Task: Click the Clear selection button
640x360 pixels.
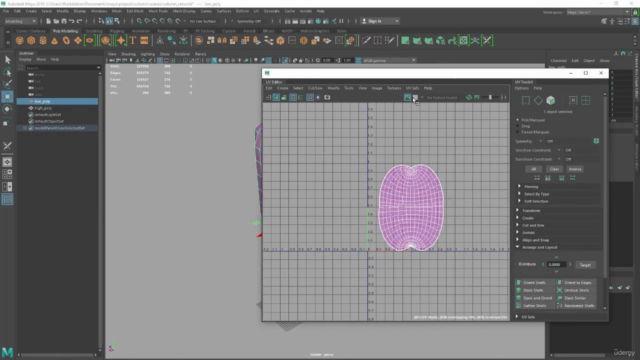Action: (554, 169)
